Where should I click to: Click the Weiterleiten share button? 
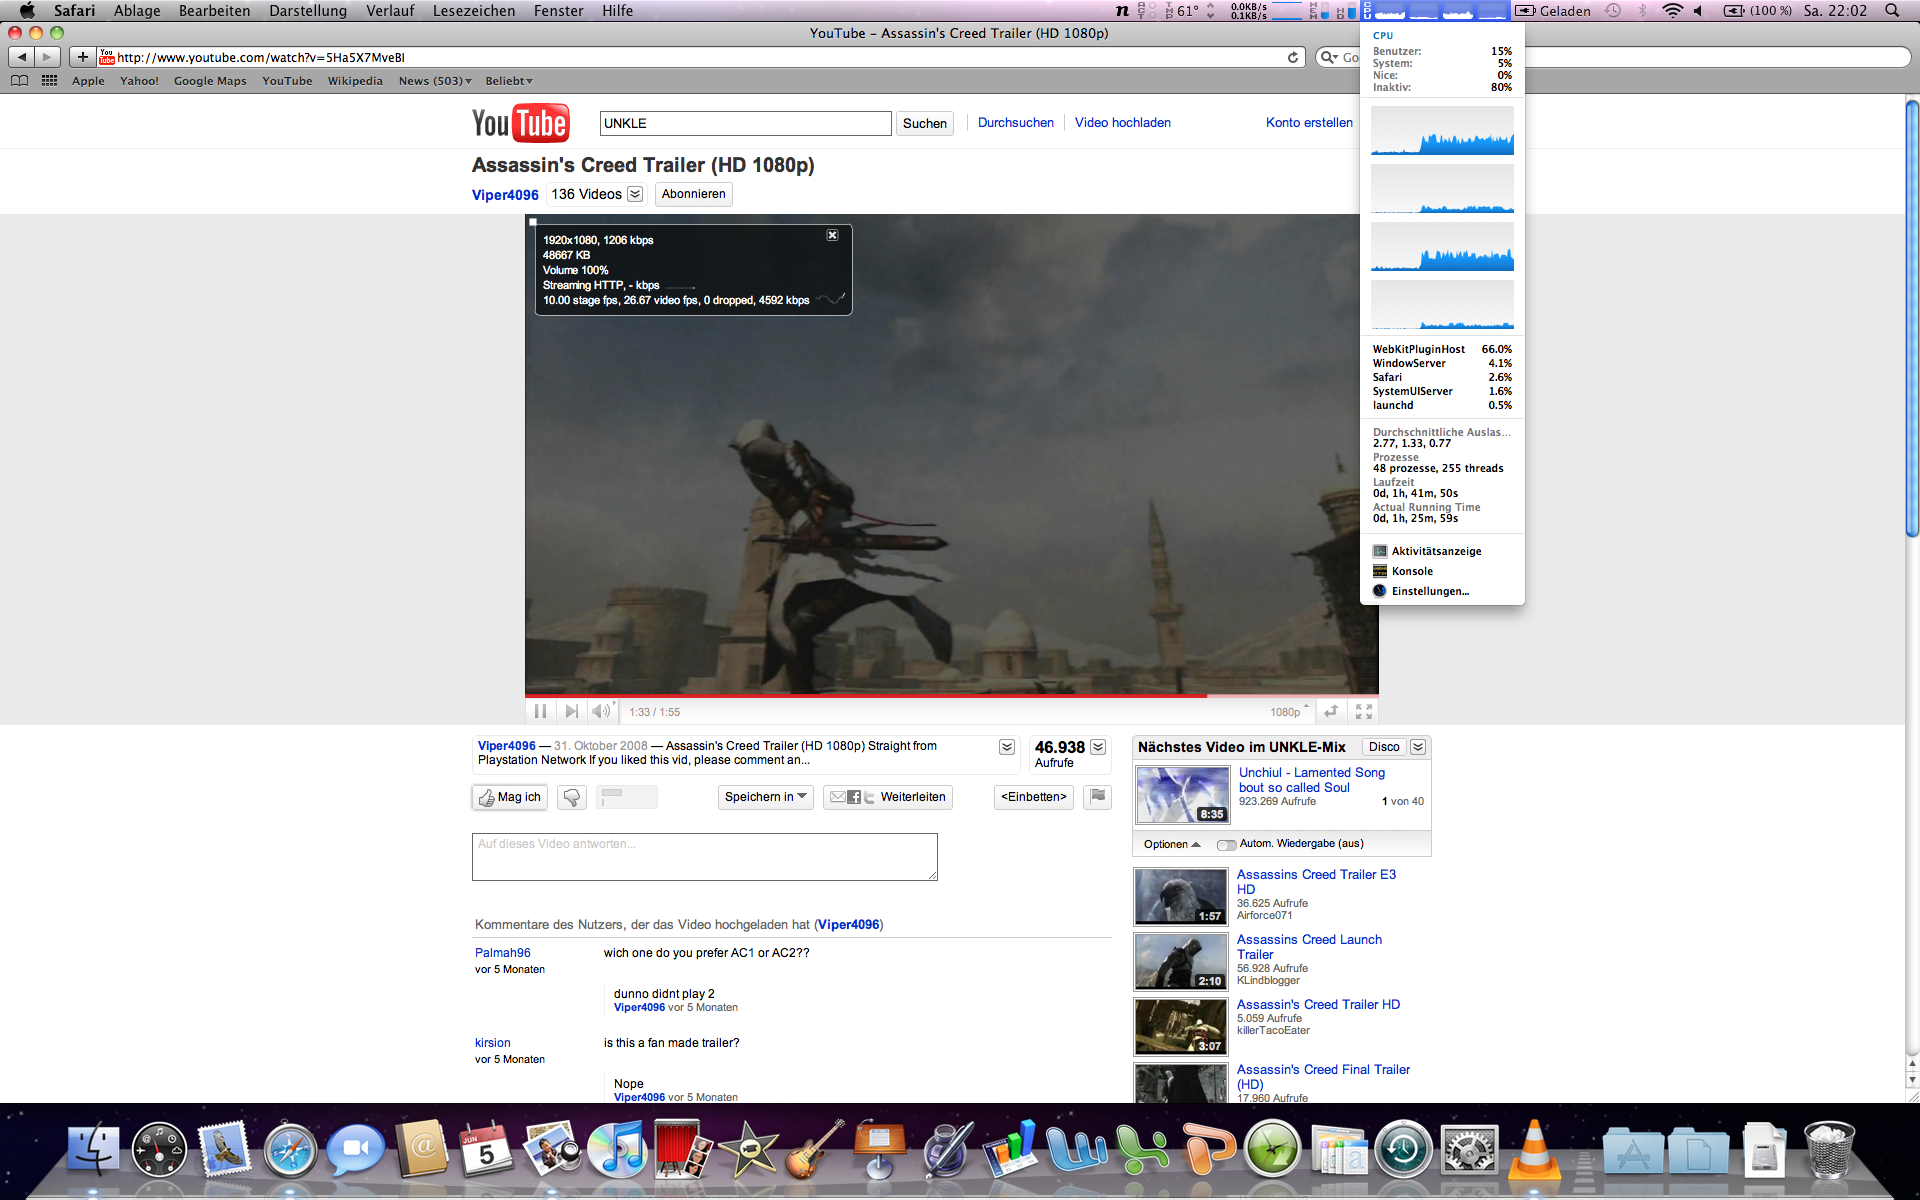click(888, 797)
